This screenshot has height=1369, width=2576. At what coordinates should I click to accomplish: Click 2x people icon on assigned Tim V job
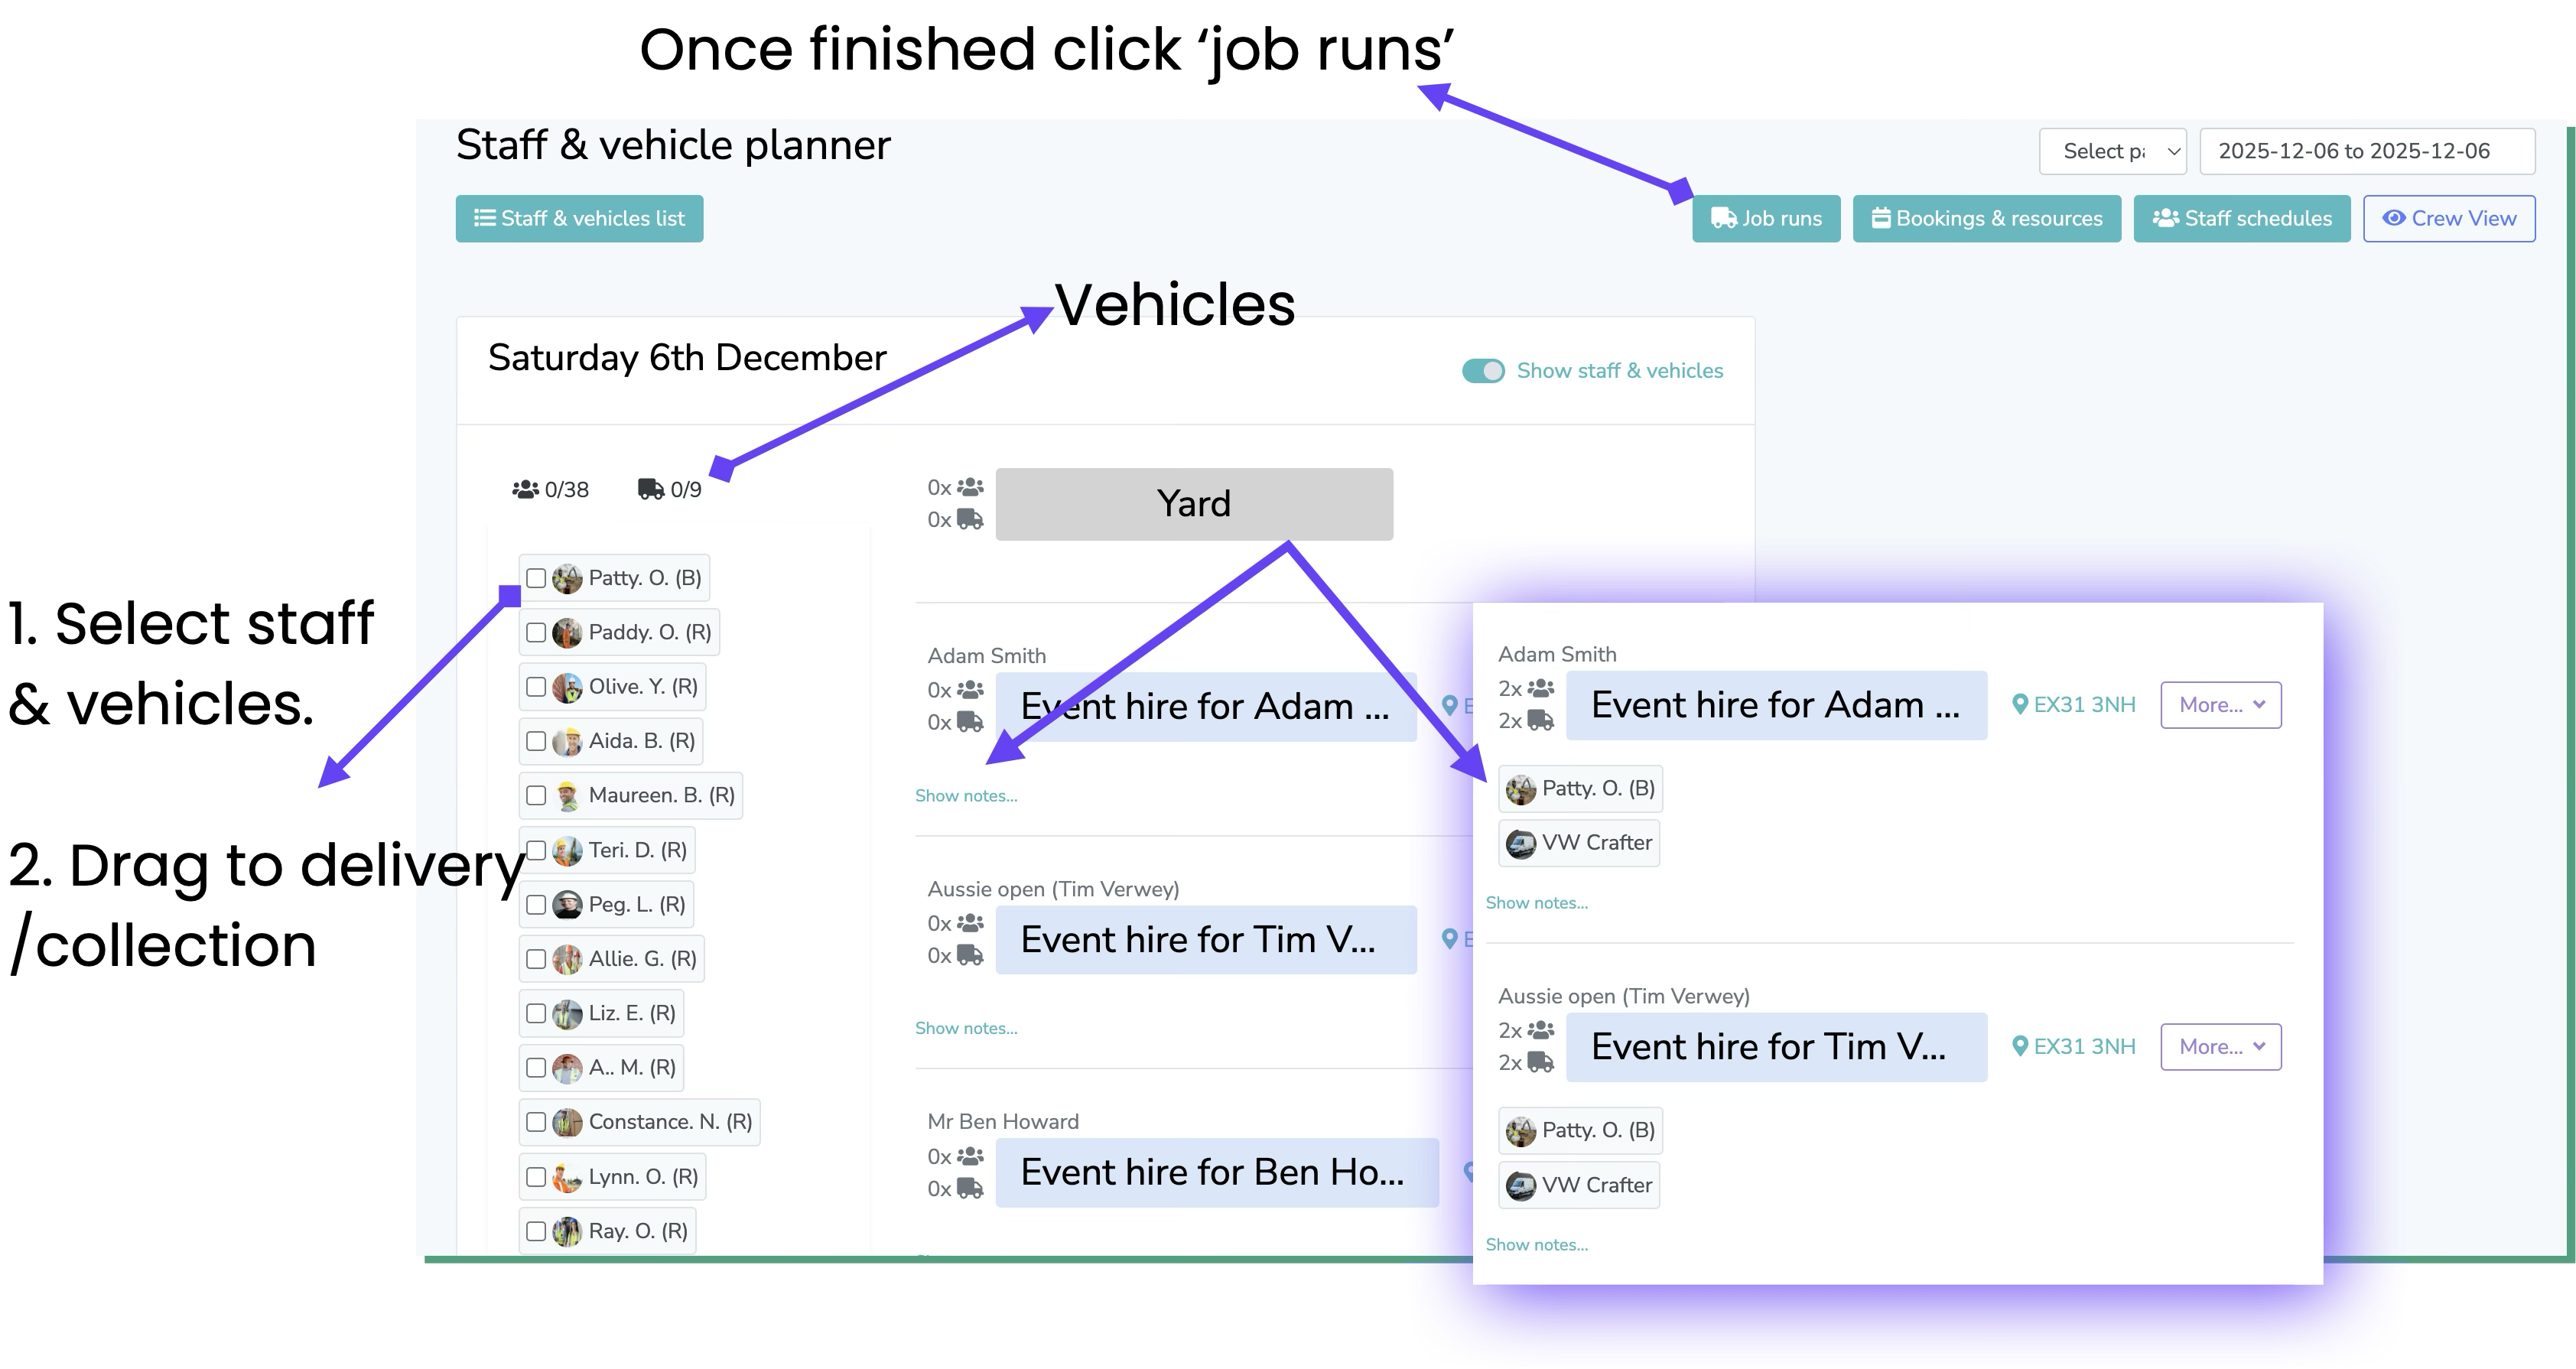point(1541,1030)
